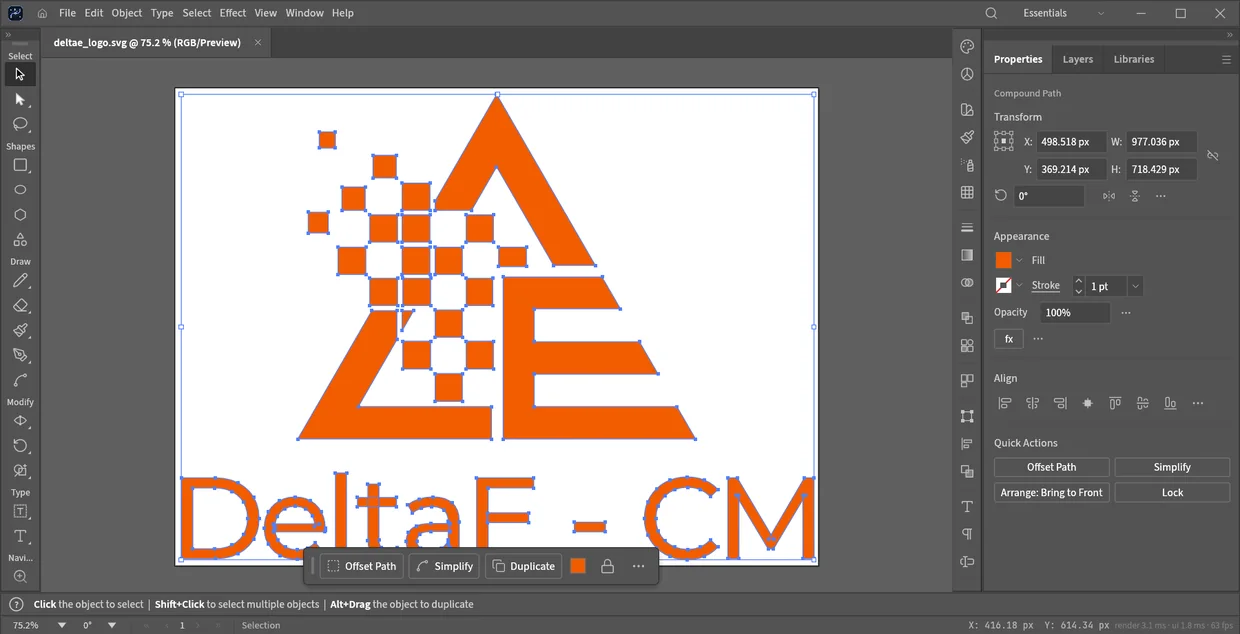Click Duplicate in floating task bar
1240x634 pixels.
click(x=523, y=566)
